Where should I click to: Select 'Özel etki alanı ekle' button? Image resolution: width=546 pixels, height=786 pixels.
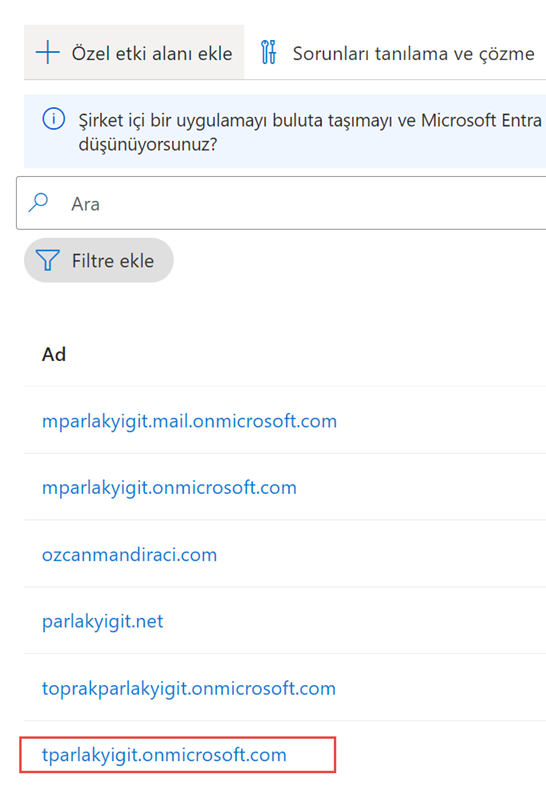[134, 53]
